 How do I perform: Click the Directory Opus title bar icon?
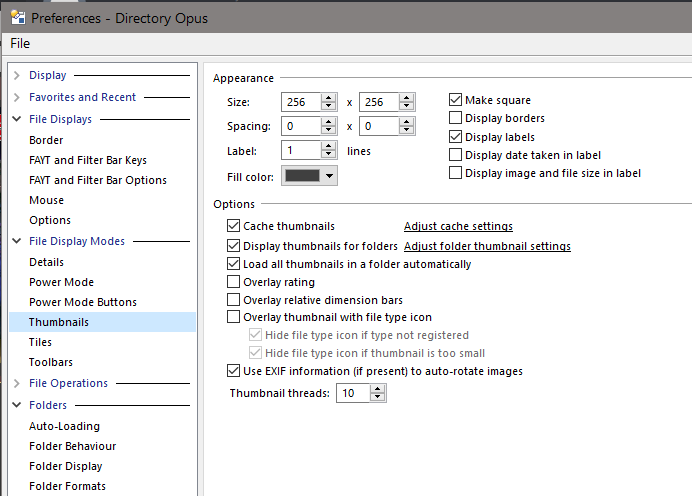tap(17, 17)
